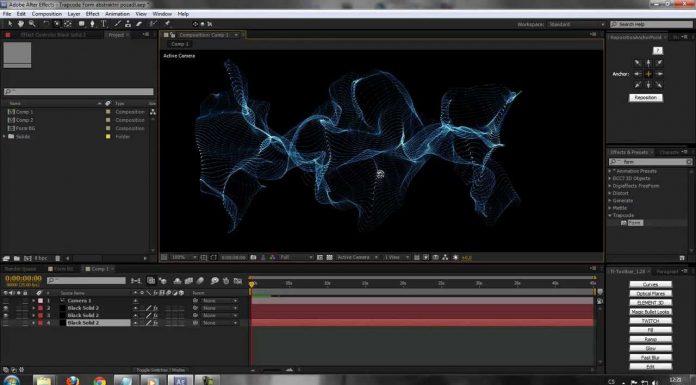
Task: Open the Composition menu
Action: [x=47, y=14]
